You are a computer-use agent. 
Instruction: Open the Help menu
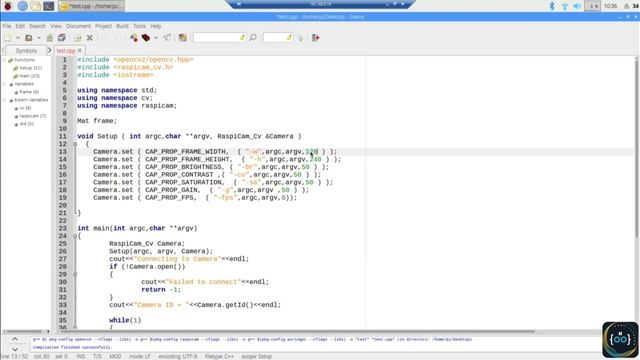[x=156, y=26]
